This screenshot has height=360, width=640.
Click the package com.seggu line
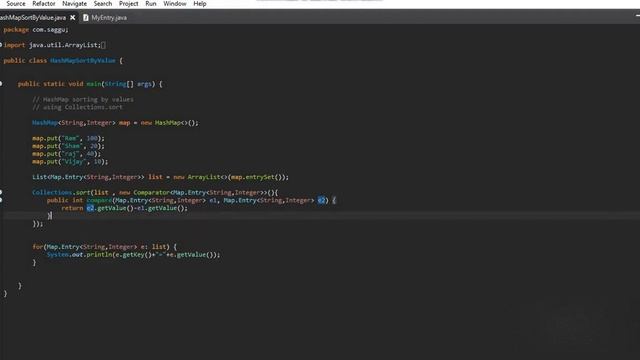pyautogui.click(x=36, y=30)
